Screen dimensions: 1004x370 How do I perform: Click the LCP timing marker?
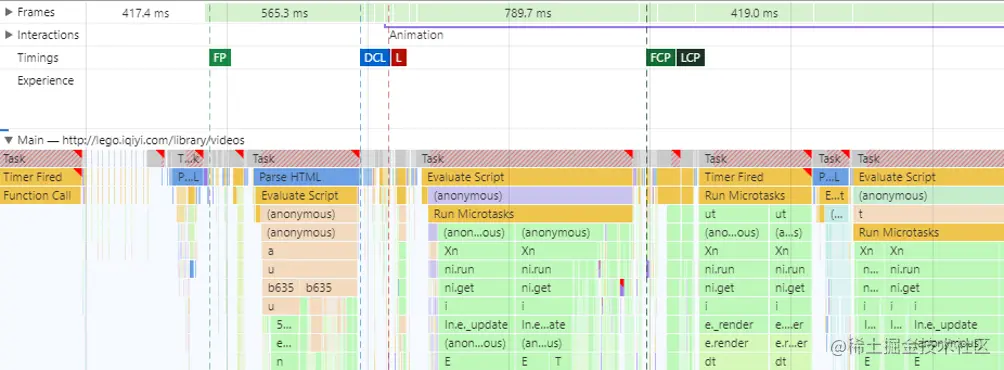tap(690, 58)
